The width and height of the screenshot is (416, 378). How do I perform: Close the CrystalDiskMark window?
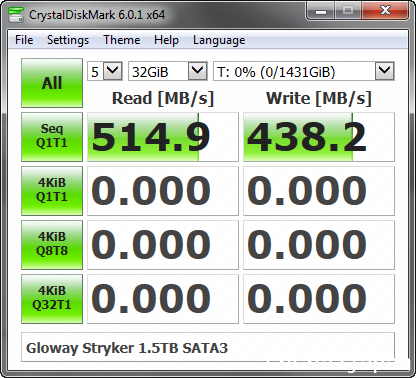point(385,11)
